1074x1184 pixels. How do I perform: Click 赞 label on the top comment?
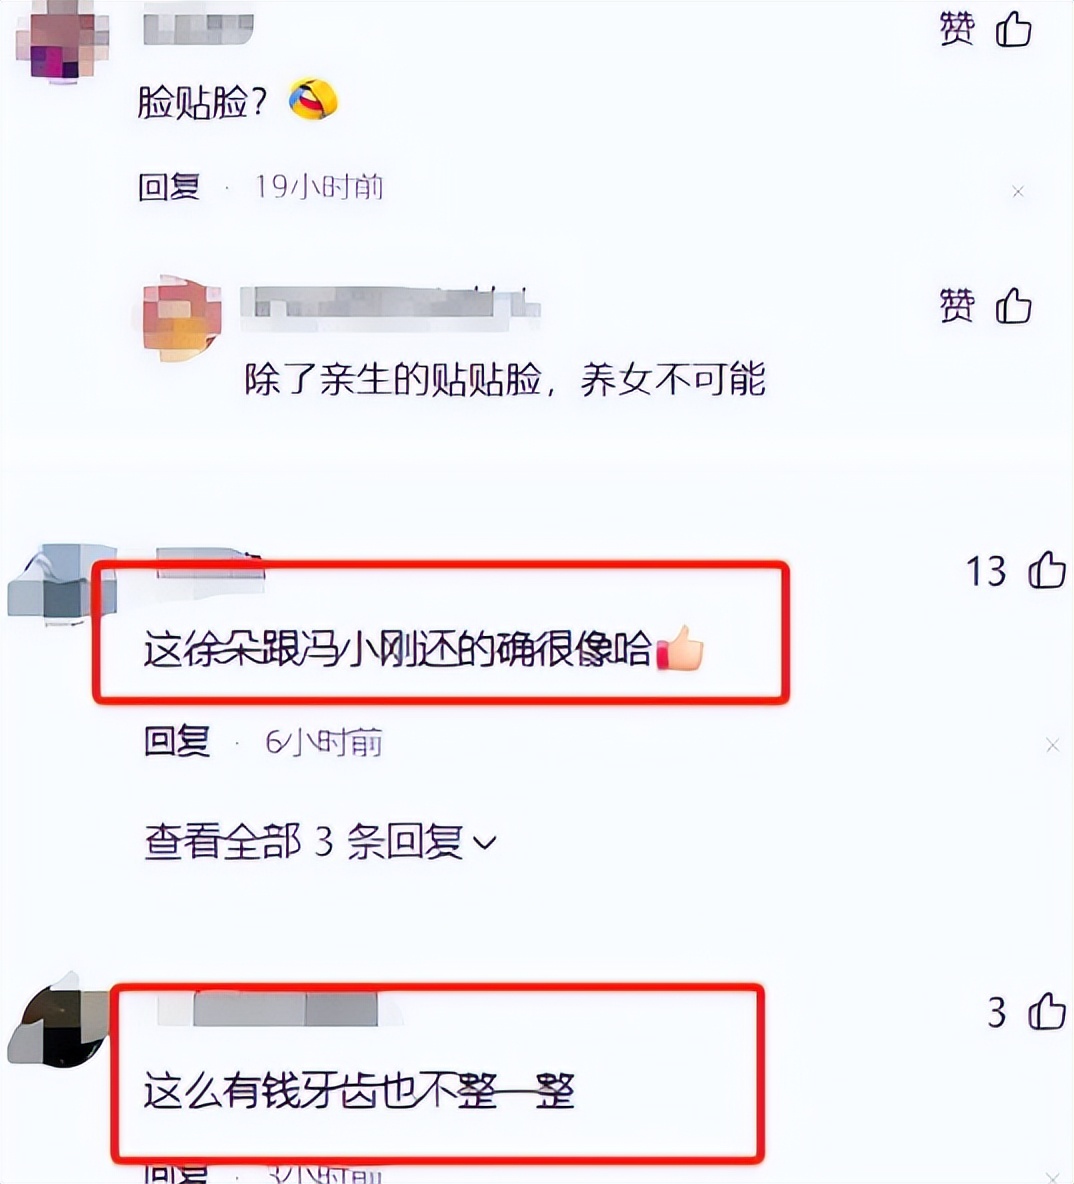tap(957, 30)
